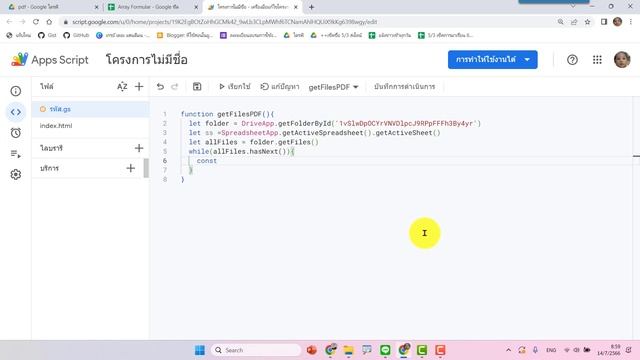
Task: Open the project Overview info icon
Action: (x=16, y=91)
